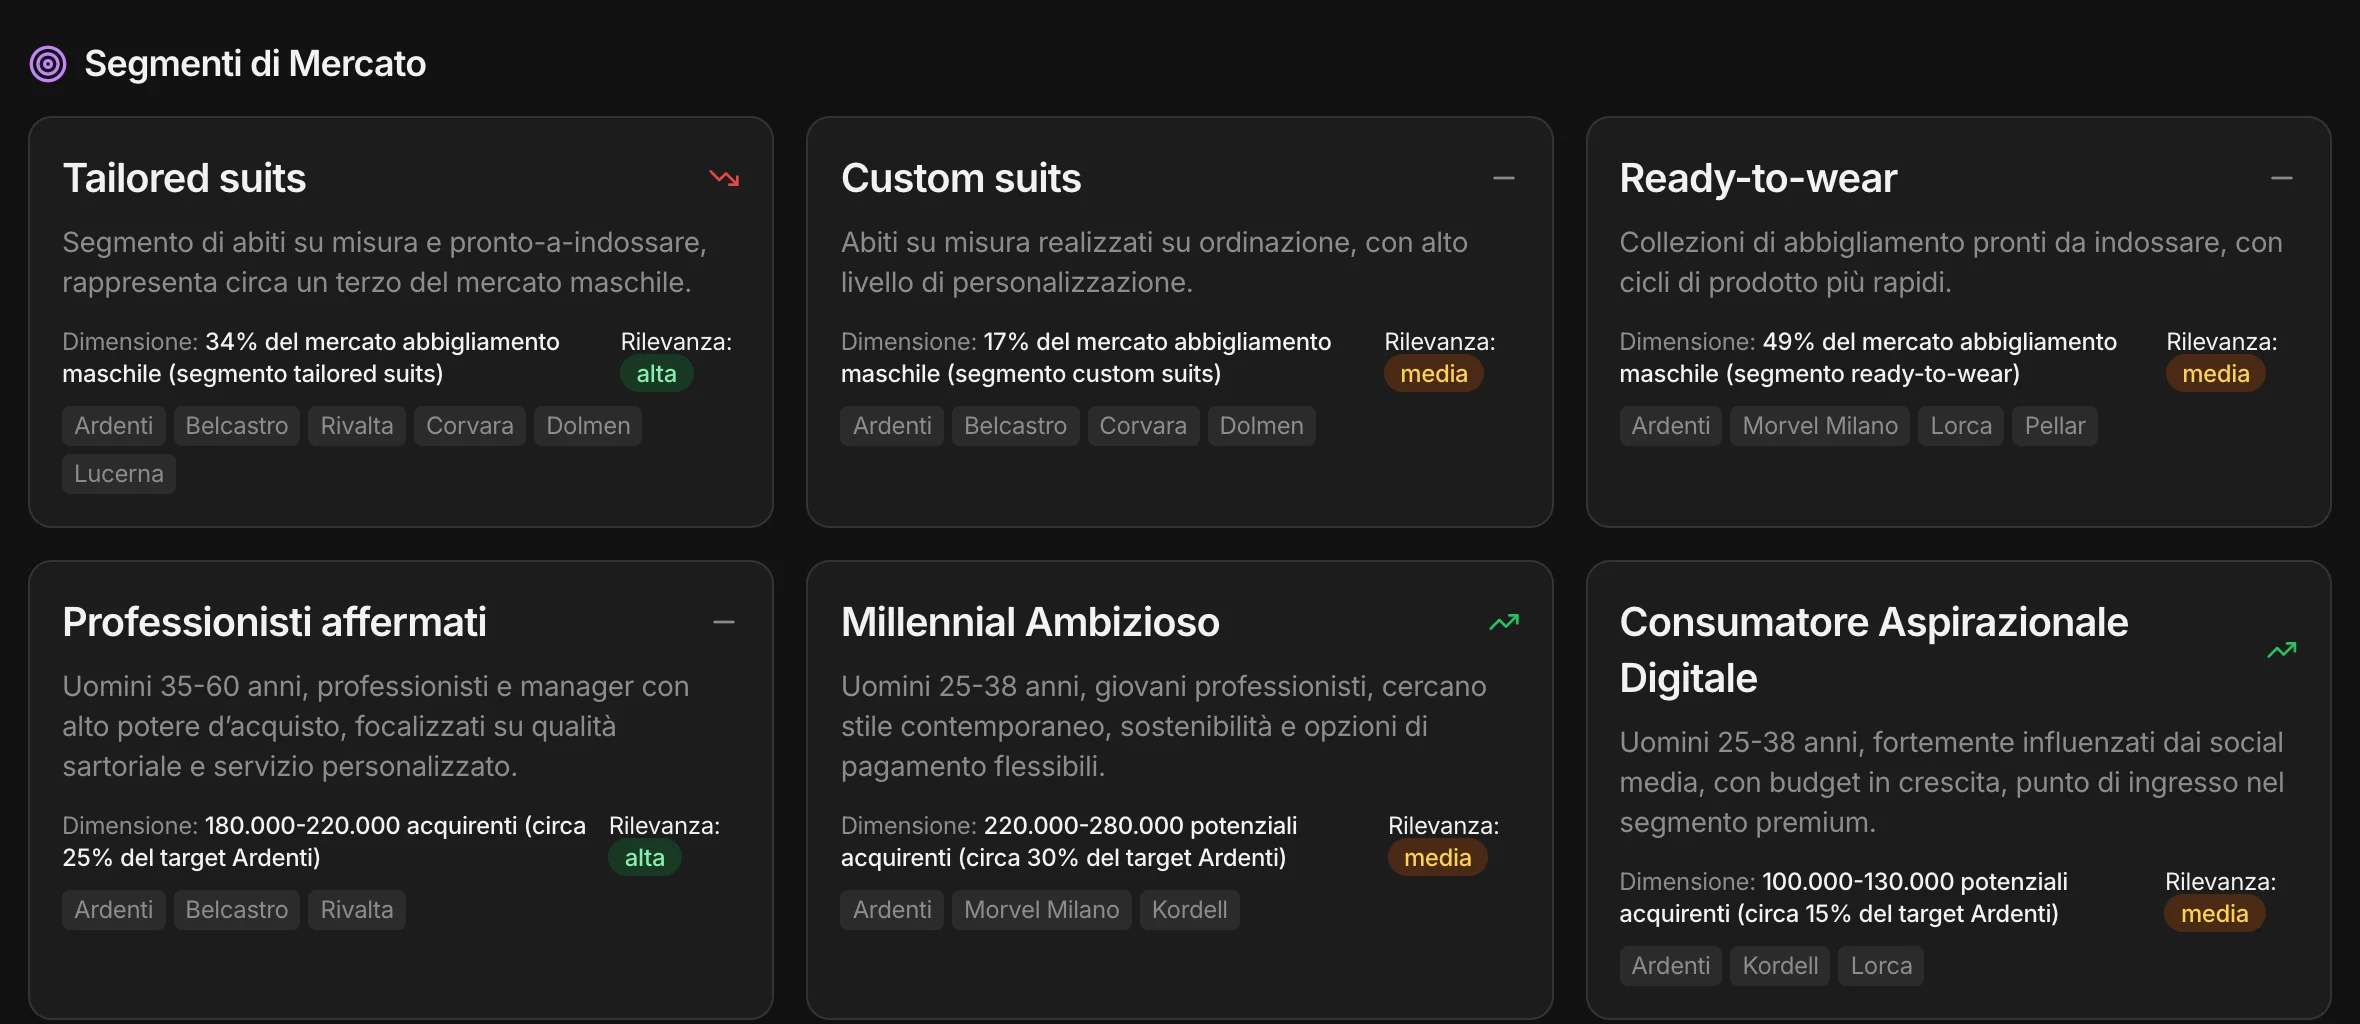Click Lorca tag in Consumatore Aspirazionale Digitale

click(x=1881, y=966)
